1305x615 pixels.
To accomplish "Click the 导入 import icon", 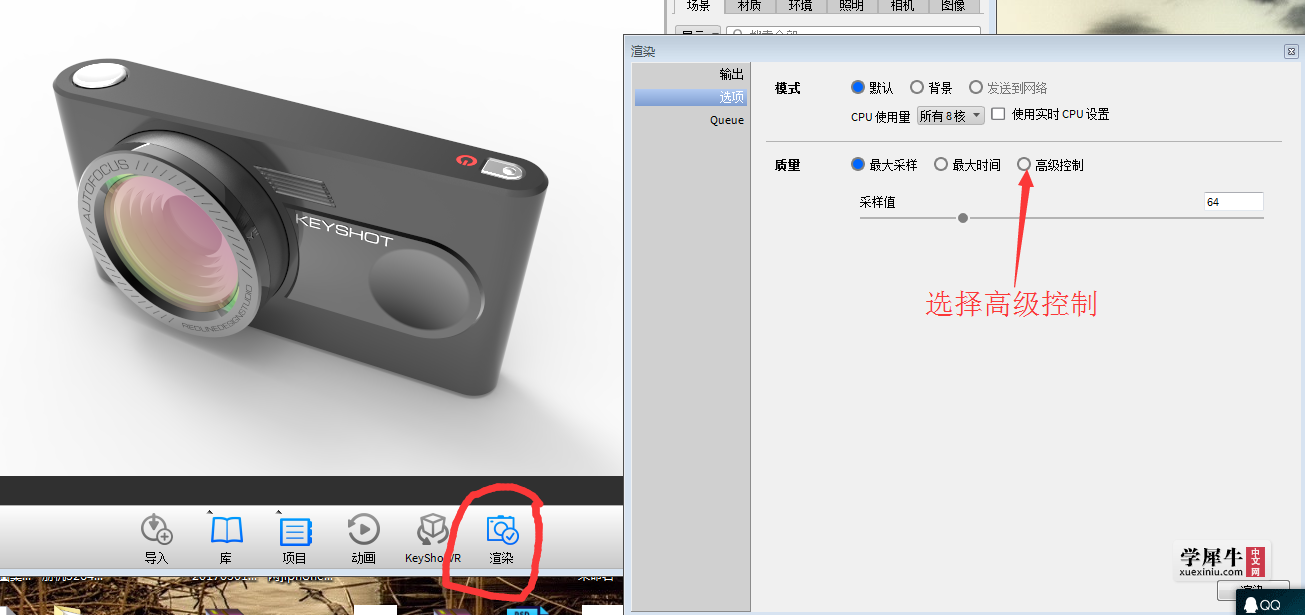I will pos(157,530).
